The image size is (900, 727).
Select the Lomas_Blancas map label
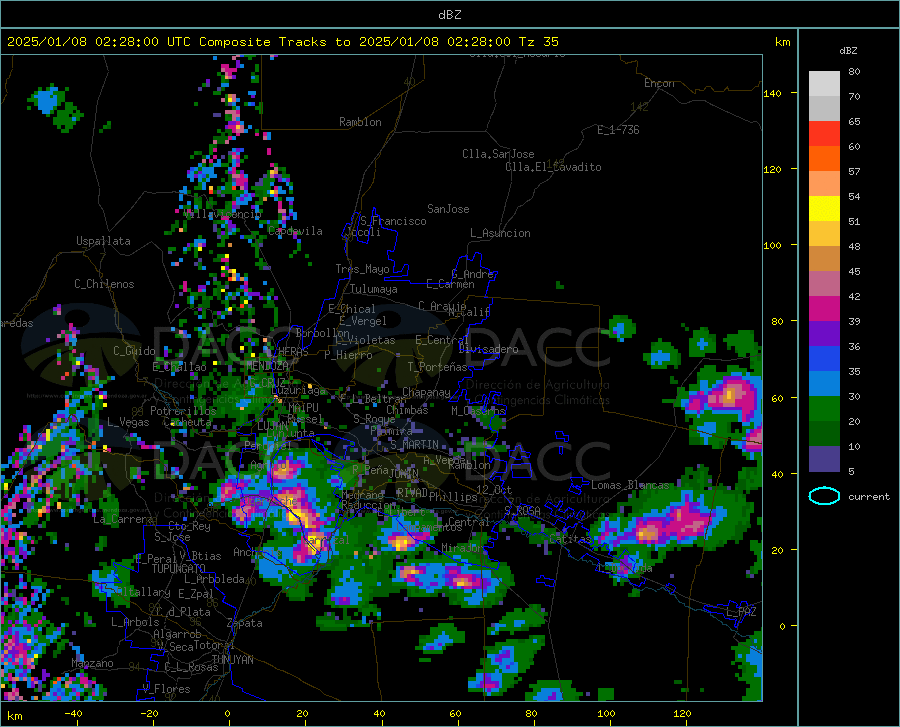(630, 485)
